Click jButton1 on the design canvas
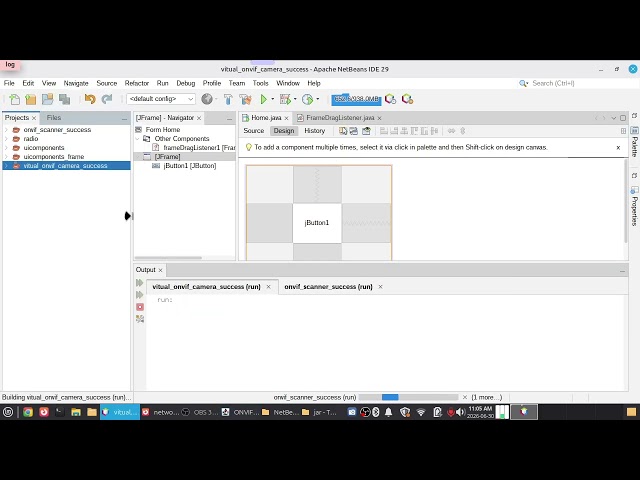640x480 pixels. pos(317,223)
